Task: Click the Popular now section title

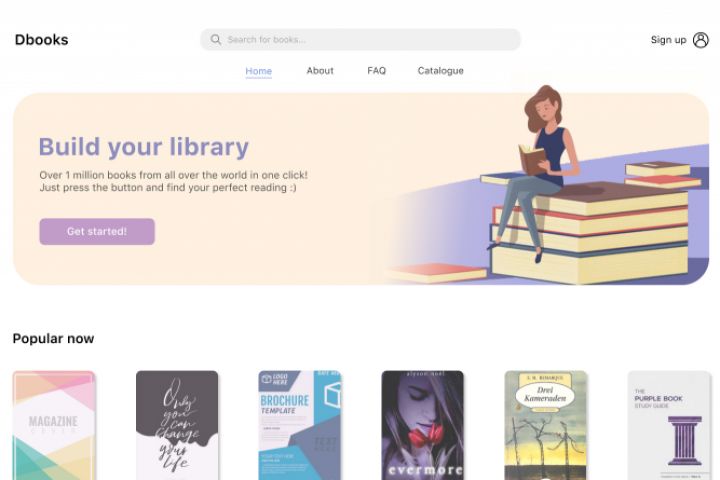Action: point(53,339)
